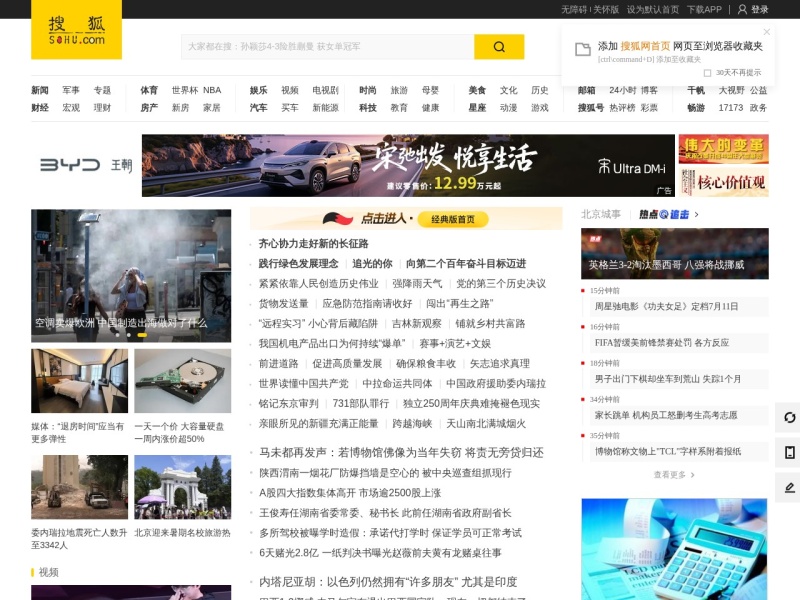Click the feedback pencil icon in sidebar
This screenshot has width=800, height=600.
(x=789, y=488)
